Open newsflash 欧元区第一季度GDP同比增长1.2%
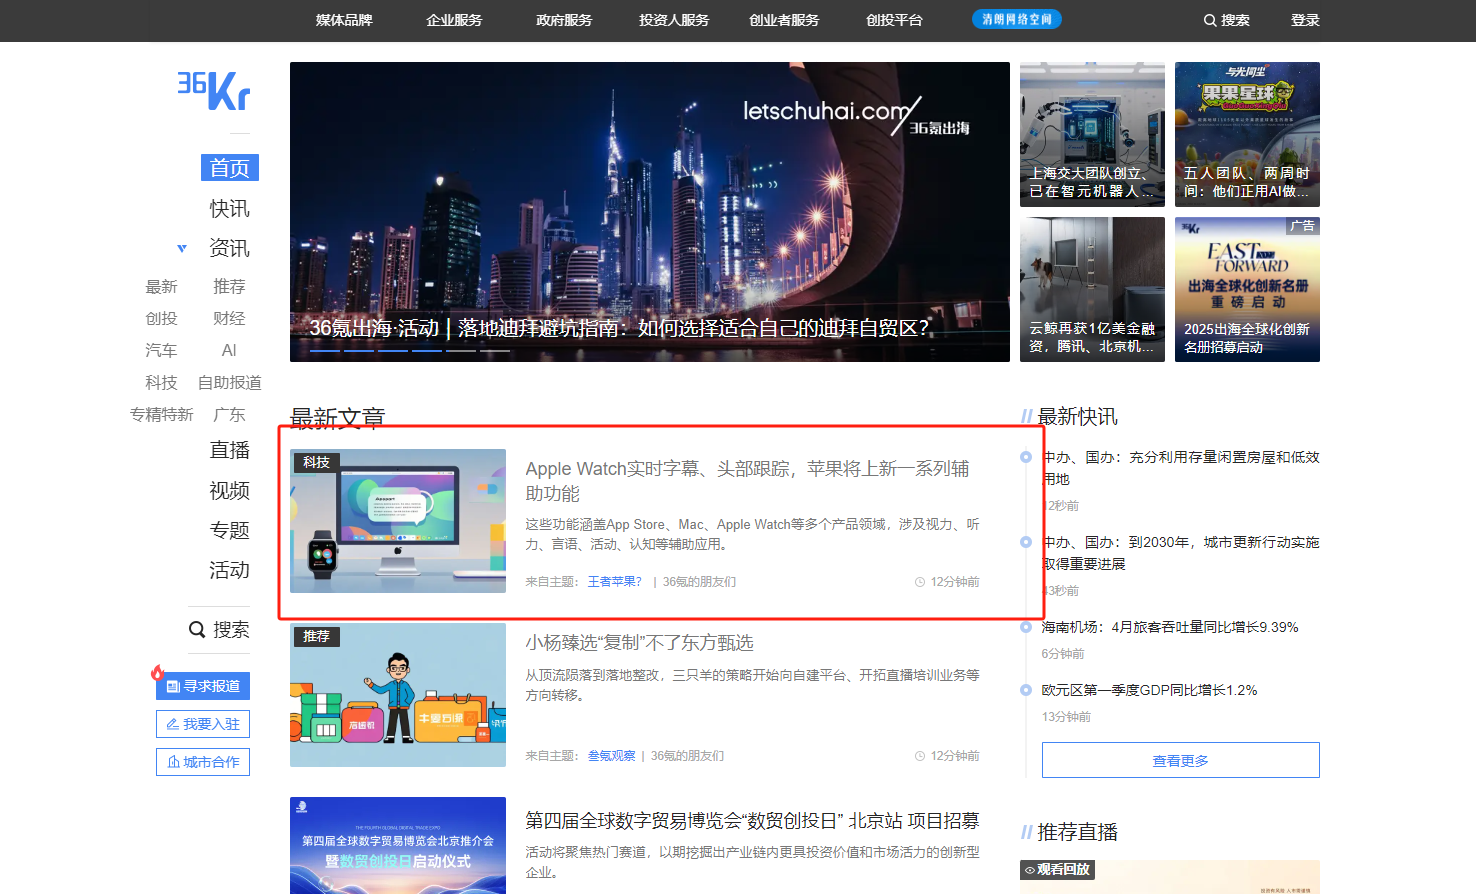 click(1150, 690)
